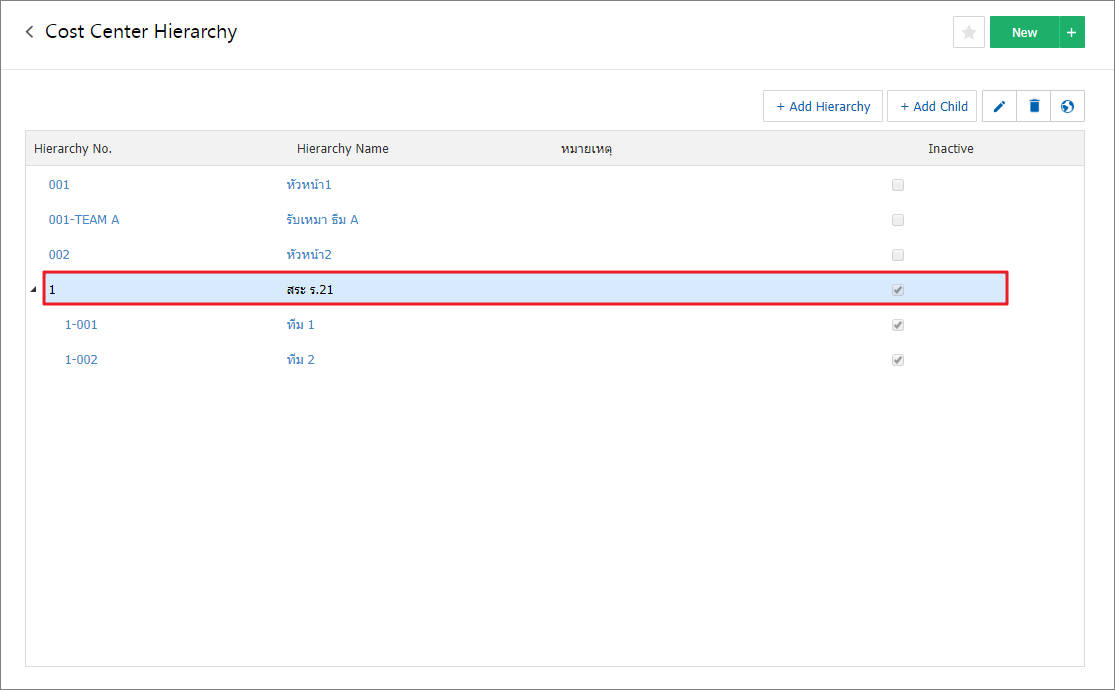Uncheck Inactive for row 1-001
Image resolution: width=1115 pixels, height=690 pixels.
point(897,324)
